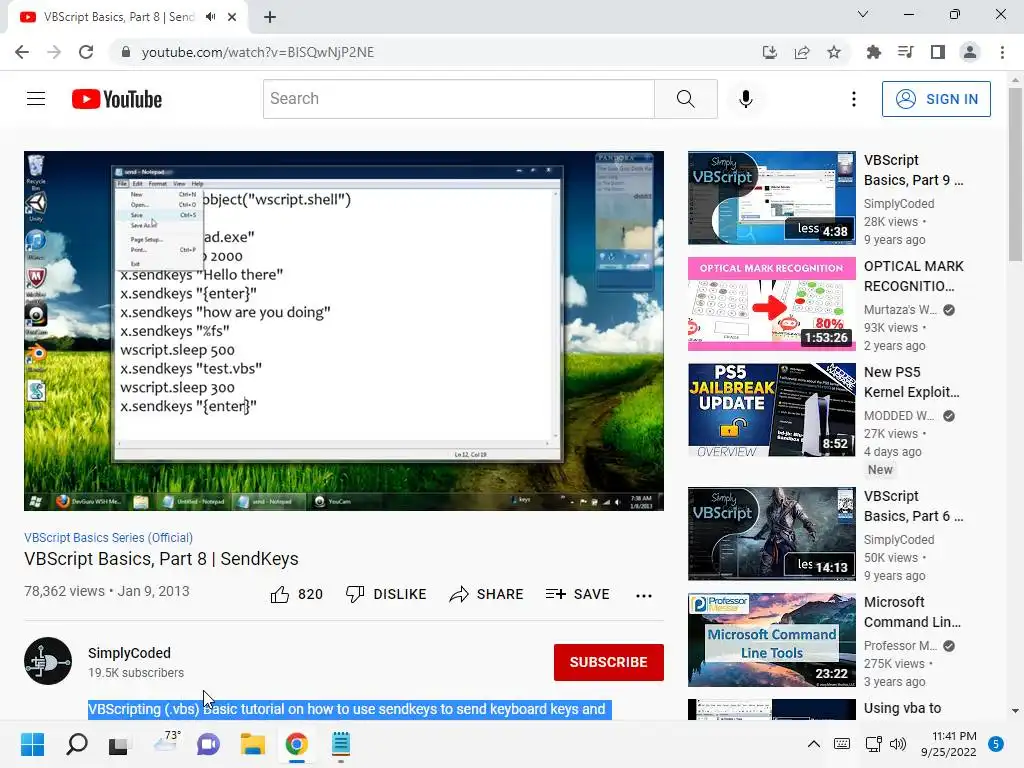1024x768 pixels.
Task: Open the Chrome profile avatar
Action: (970, 52)
